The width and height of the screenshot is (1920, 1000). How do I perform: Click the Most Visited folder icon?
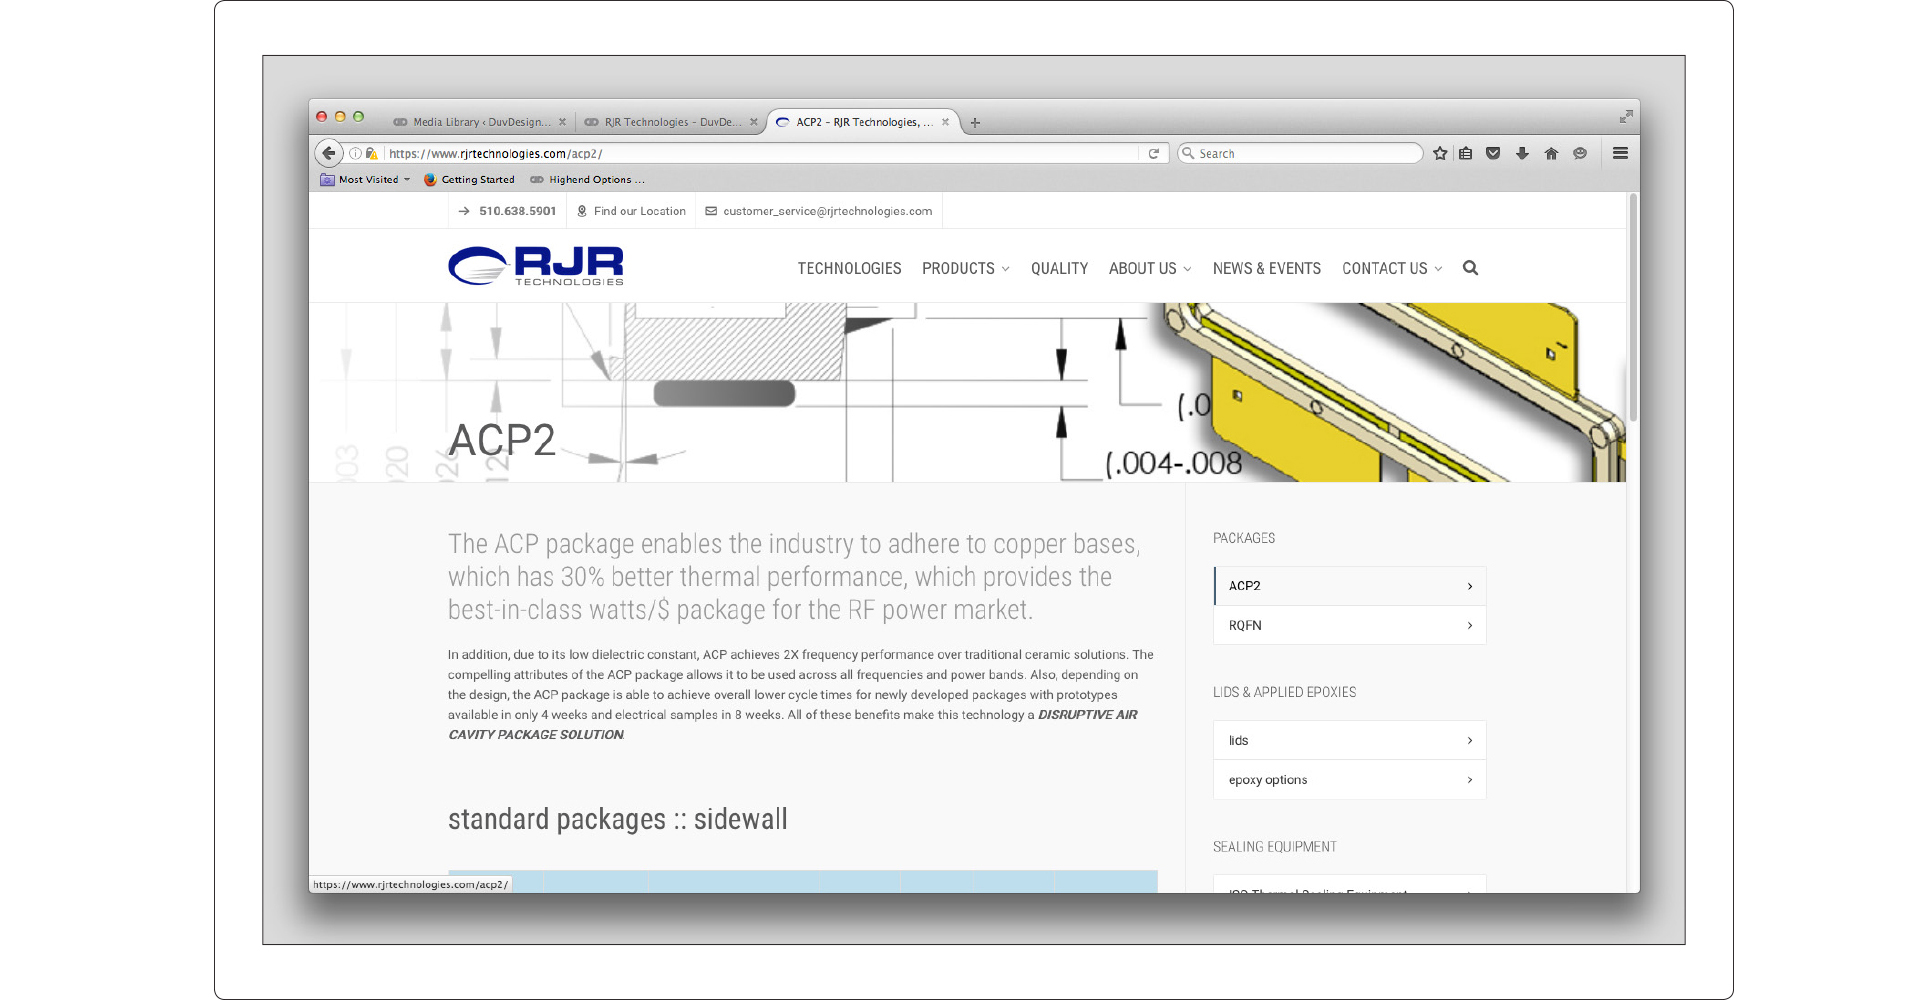coord(327,180)
